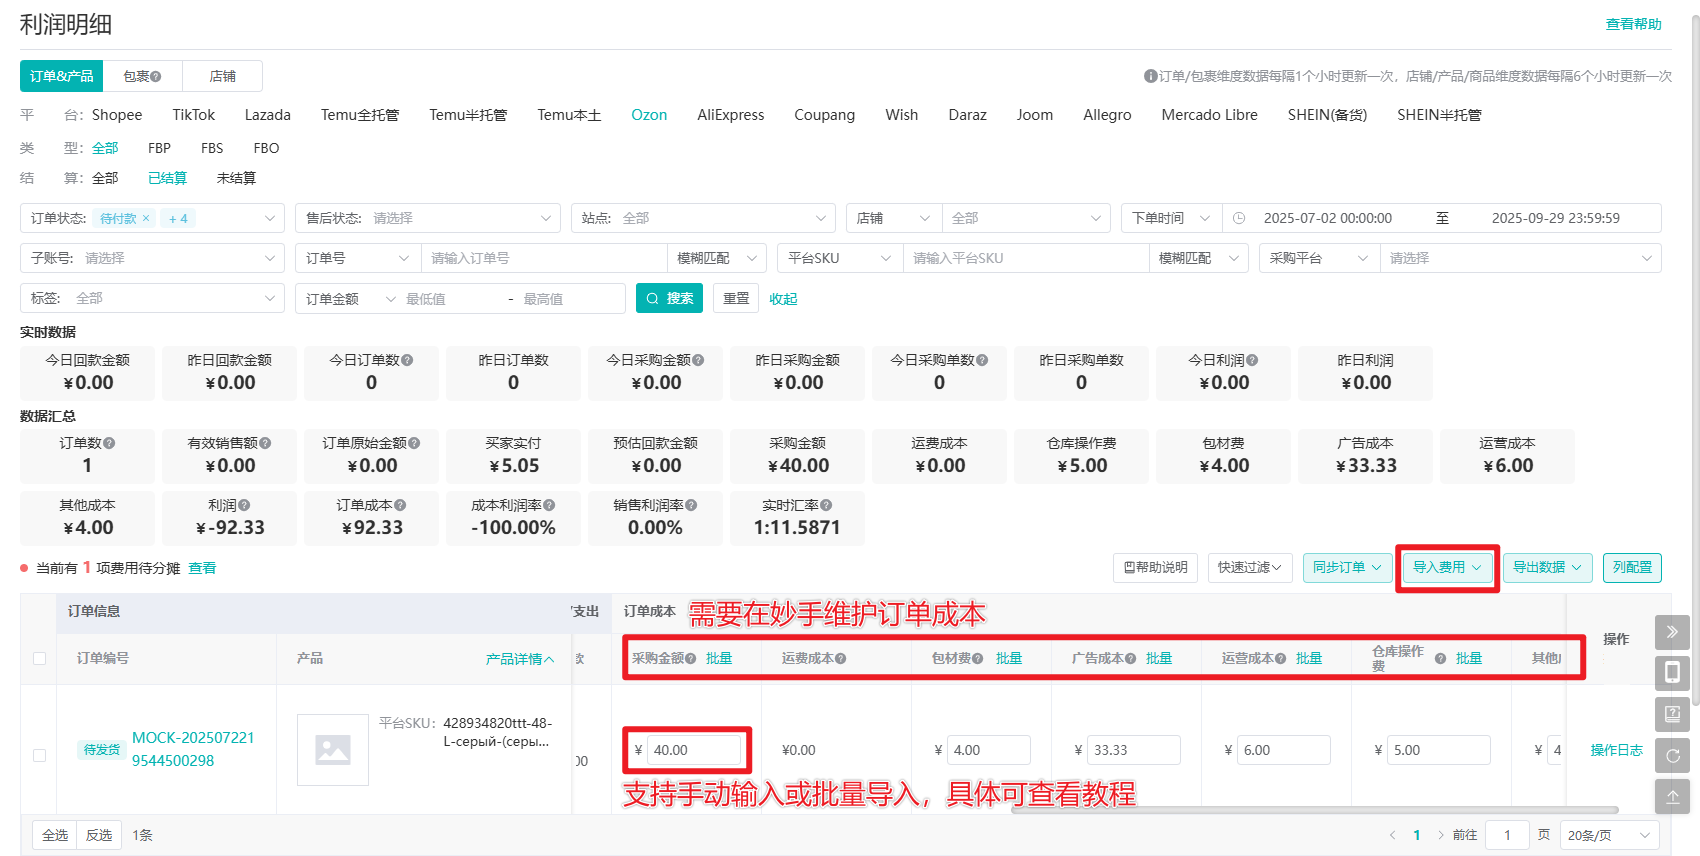Click help icon next to 采购金额 column header

pos(690,658)
